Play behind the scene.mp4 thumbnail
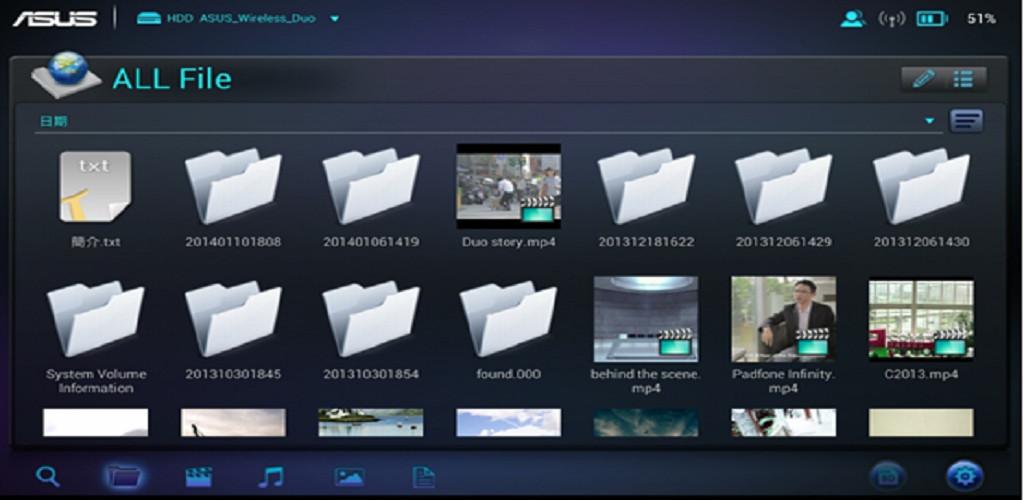1024x500 pixels. point(646,319)
